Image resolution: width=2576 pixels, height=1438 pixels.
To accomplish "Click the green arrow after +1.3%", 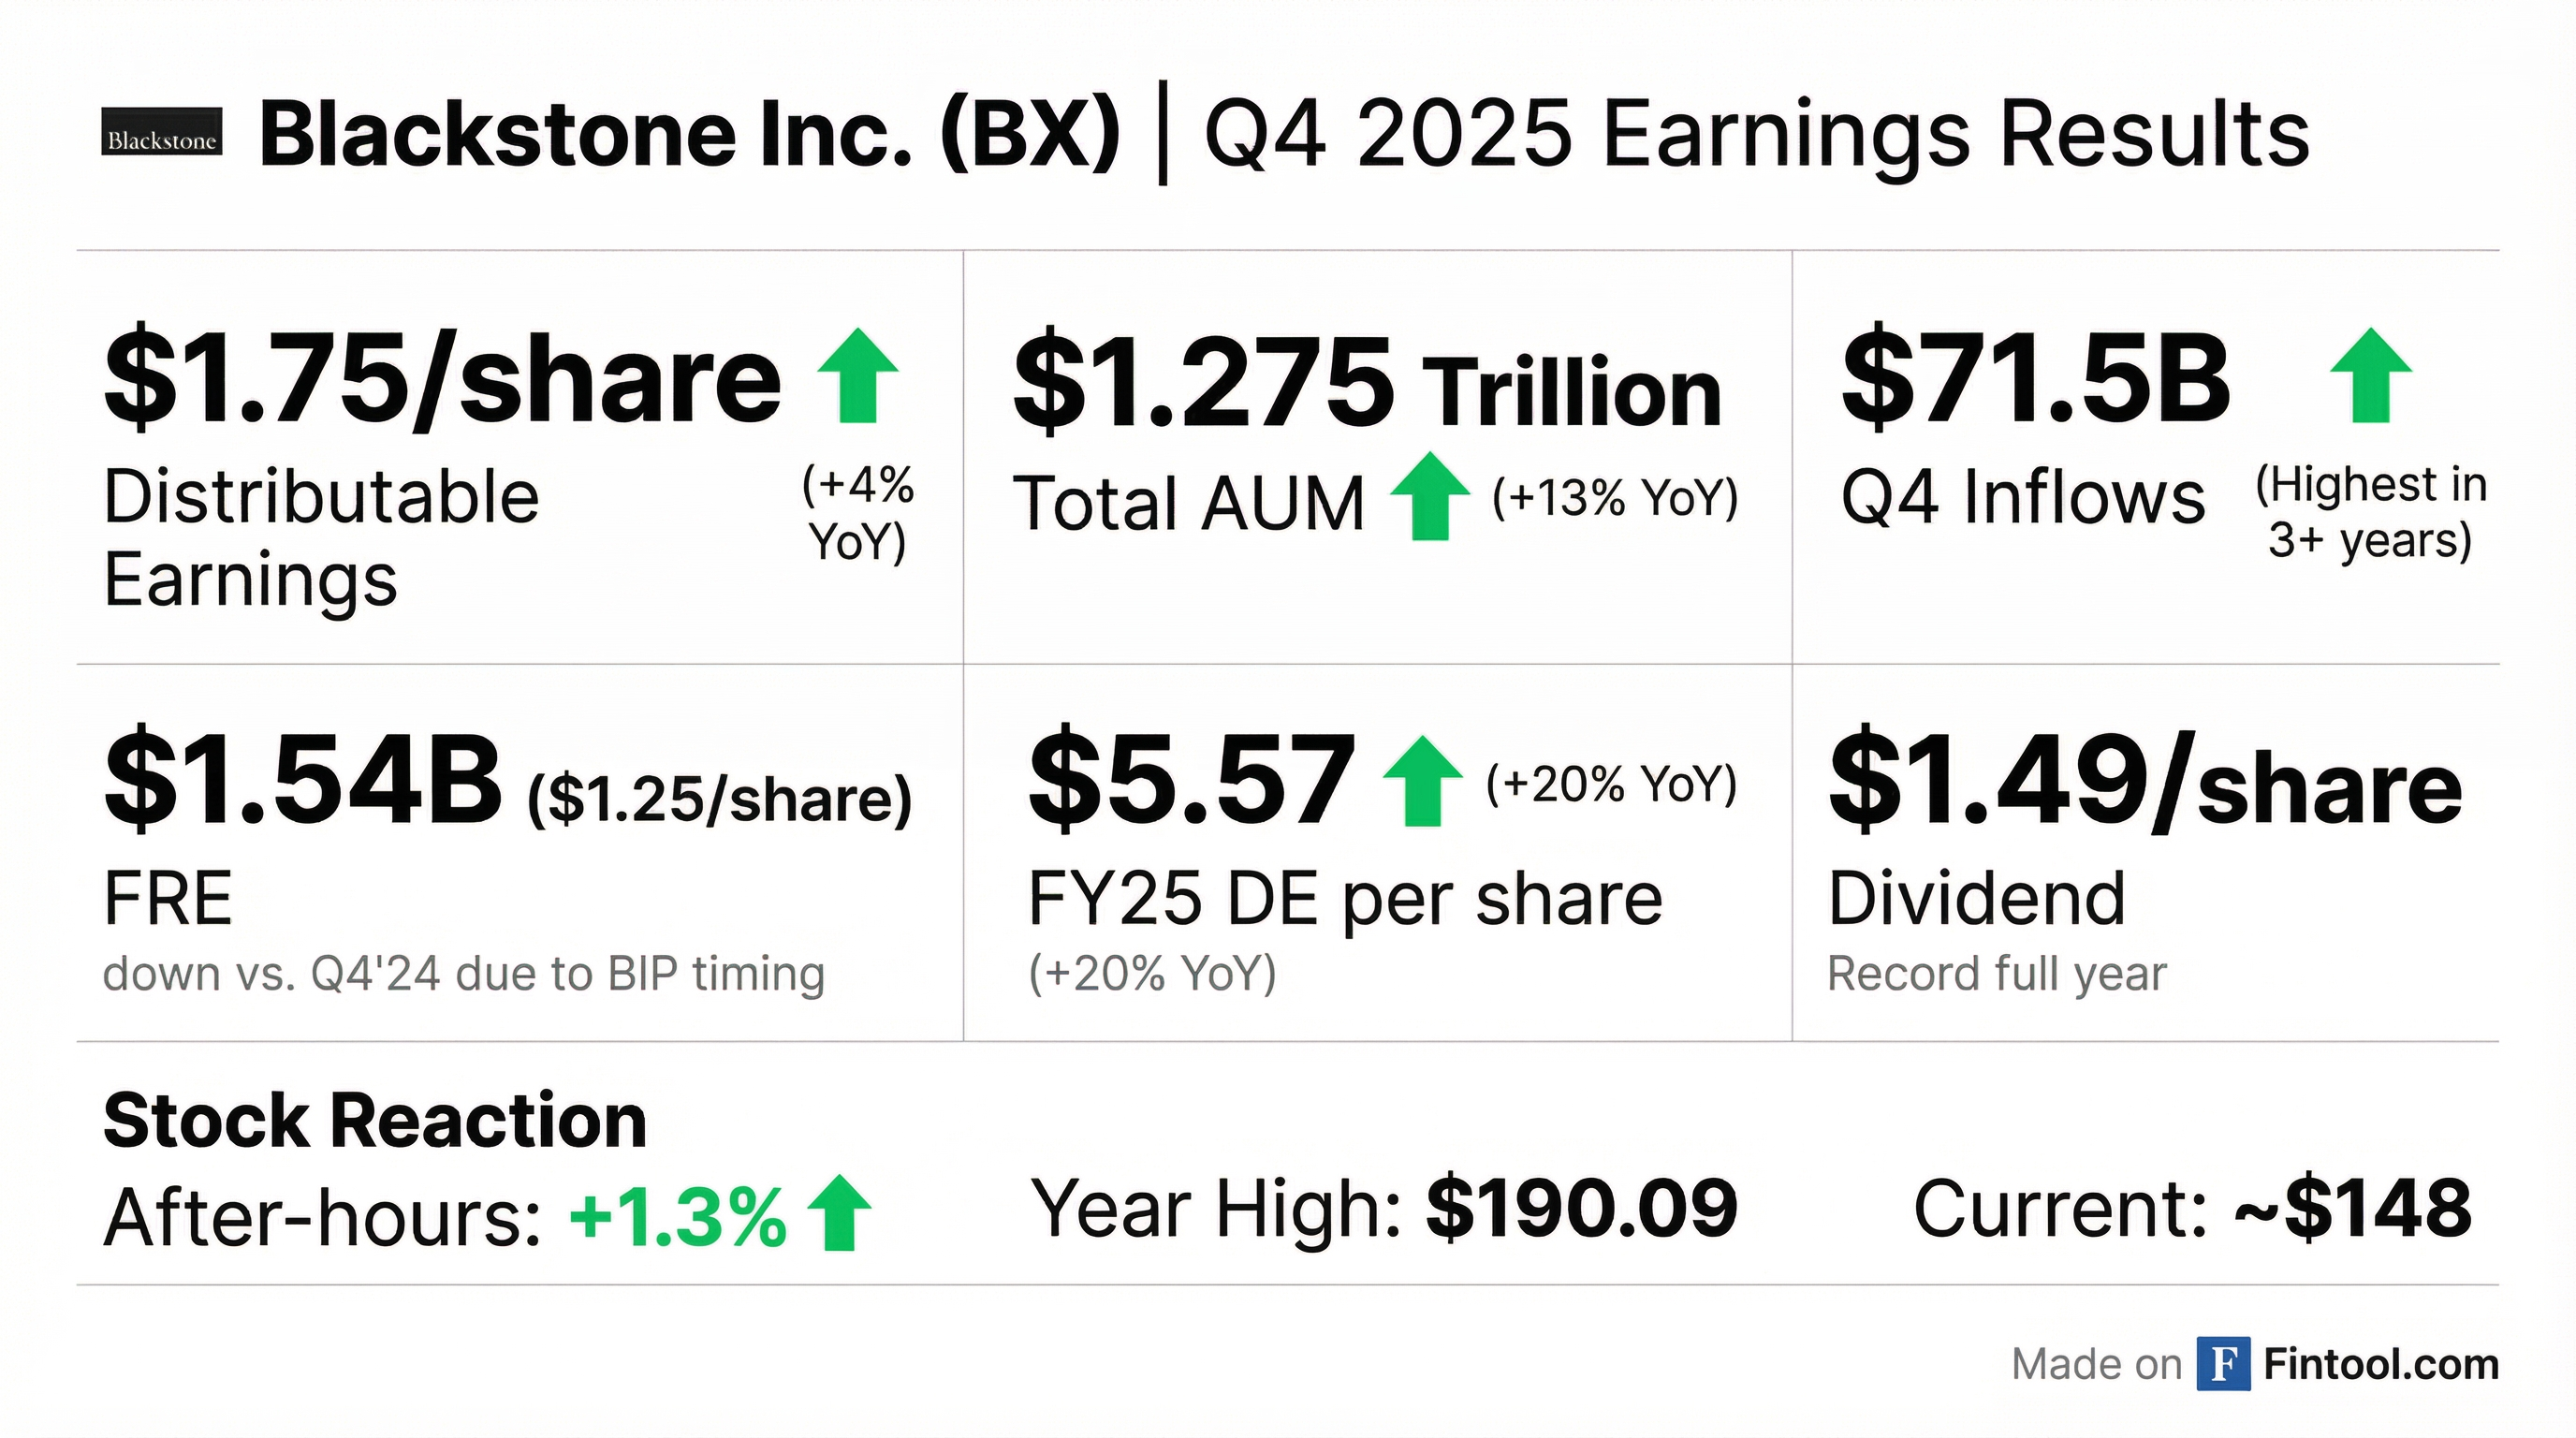I will [x=838, y=1213].
